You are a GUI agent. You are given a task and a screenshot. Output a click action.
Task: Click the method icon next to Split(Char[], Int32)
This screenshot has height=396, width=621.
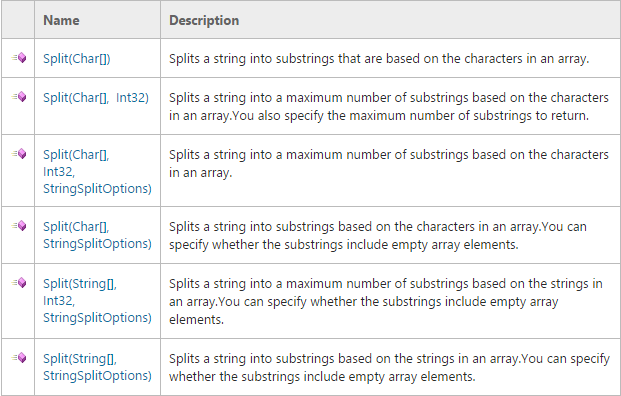coord(19,97)
